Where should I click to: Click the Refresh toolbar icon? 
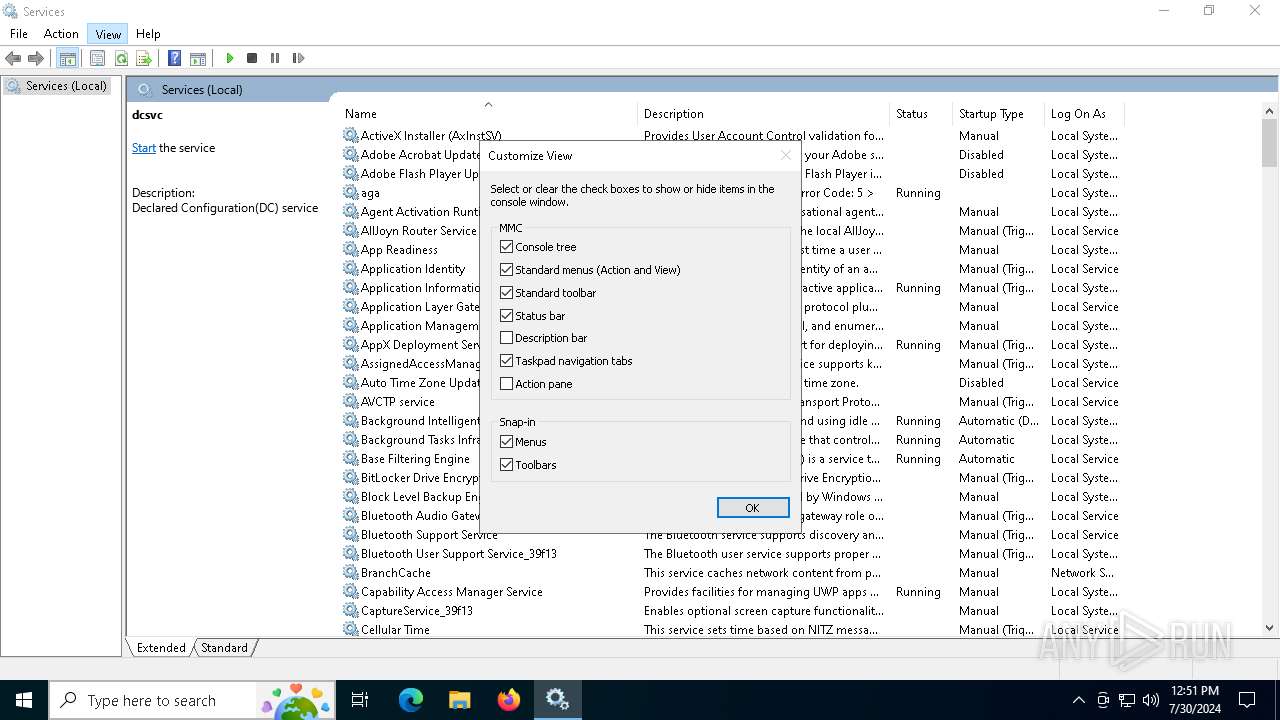click(121, 58)
